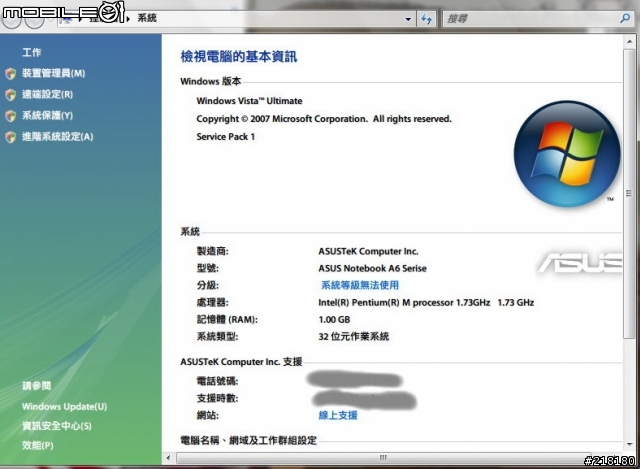Click the text ASUS Notebook A6 Serise
This screenshot has height=469, width=640.
(373, 269)
